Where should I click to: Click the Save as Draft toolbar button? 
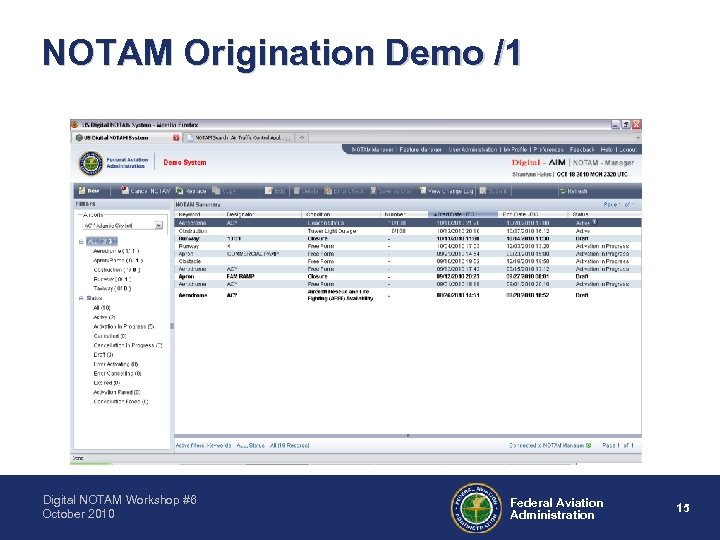click(391, 191)
